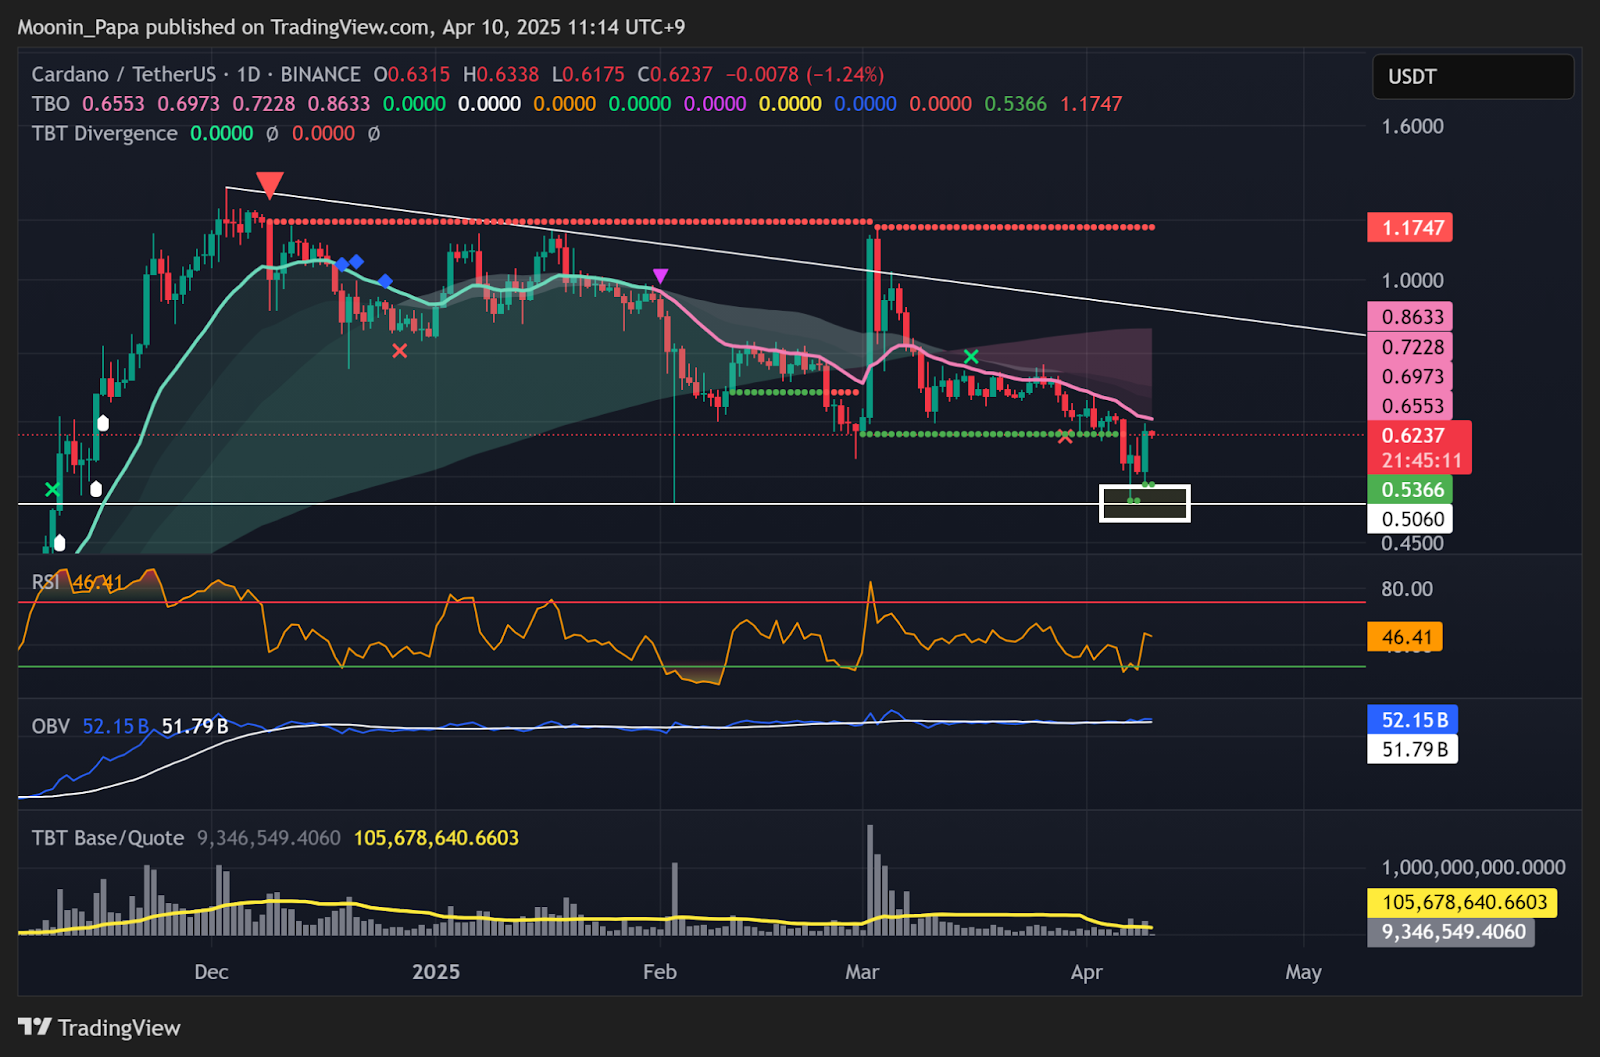This screenshot has width=1600, height=1057.
Task: Click the Apr label on the time axis
Action: [1087, 972]
